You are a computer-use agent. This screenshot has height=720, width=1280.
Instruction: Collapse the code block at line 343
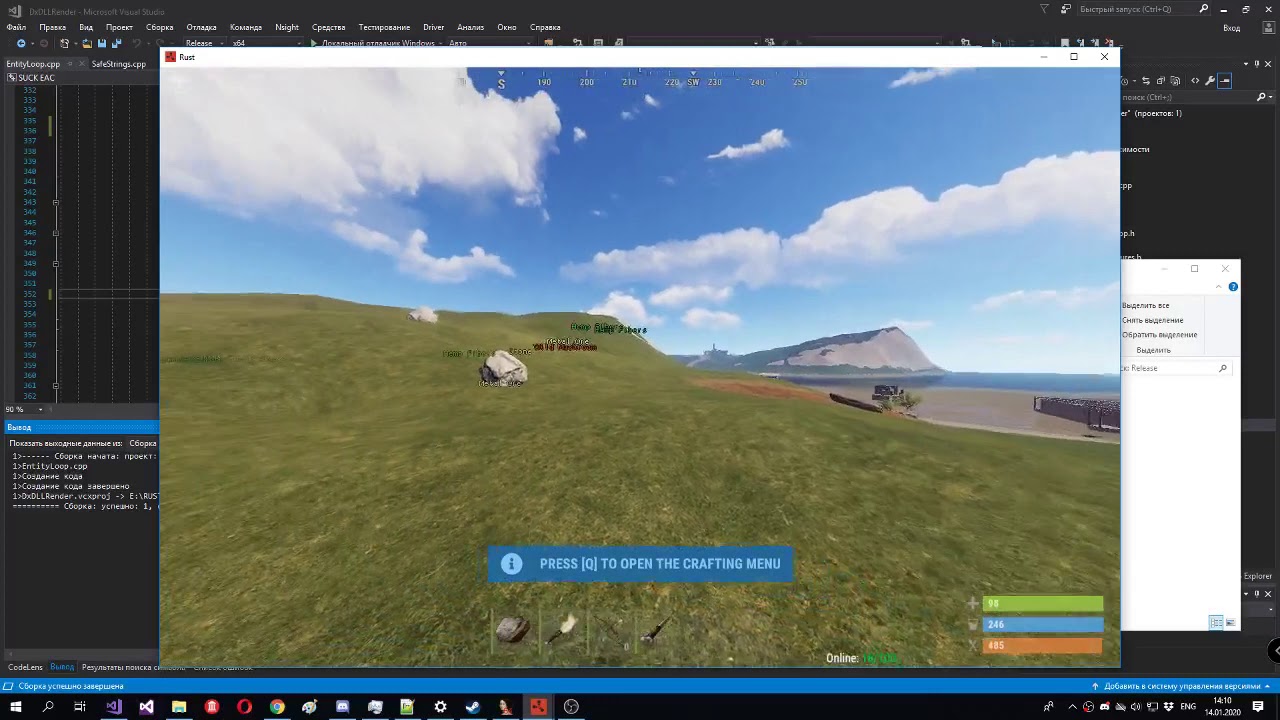coord(56,202)
